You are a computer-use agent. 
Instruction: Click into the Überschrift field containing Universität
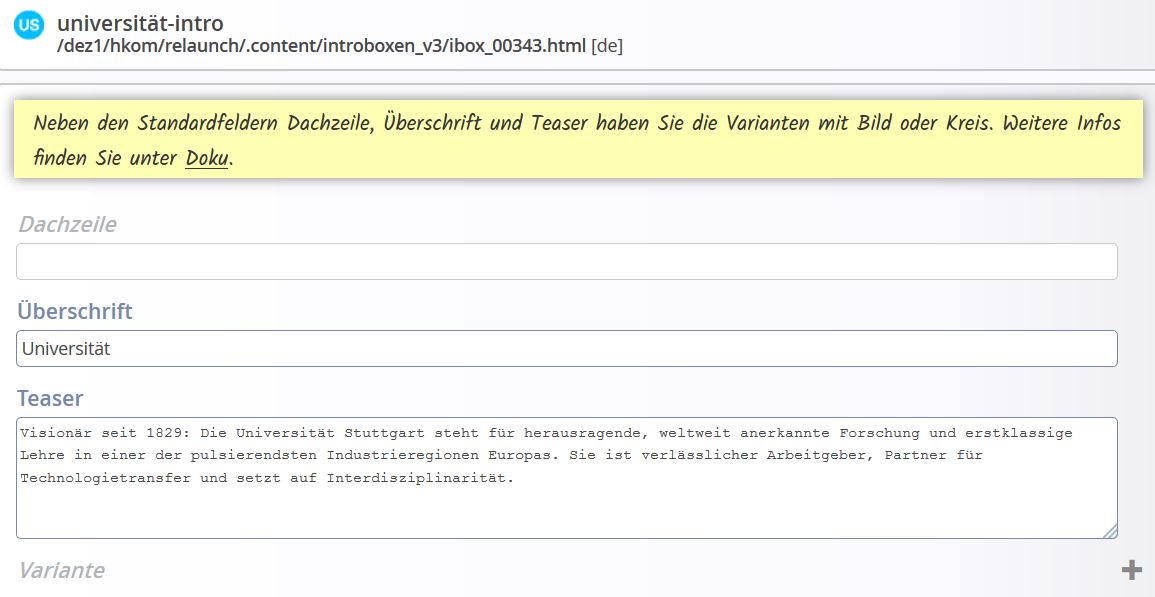click(x=566, y=349)
